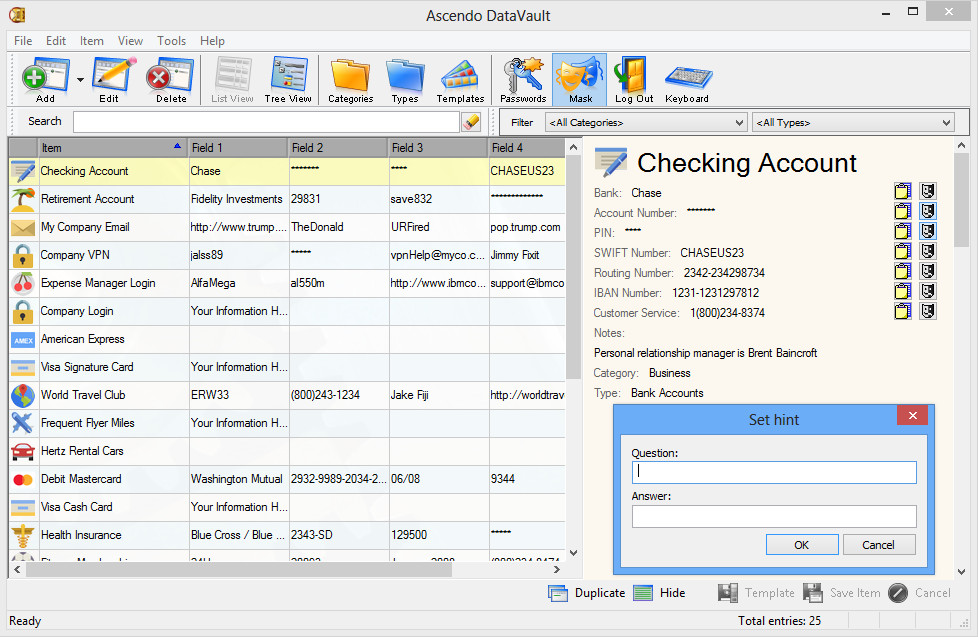The image size is (978, 637).
Task: Open the Help menu
Action: pyautogui.click(x=212, y=41)
